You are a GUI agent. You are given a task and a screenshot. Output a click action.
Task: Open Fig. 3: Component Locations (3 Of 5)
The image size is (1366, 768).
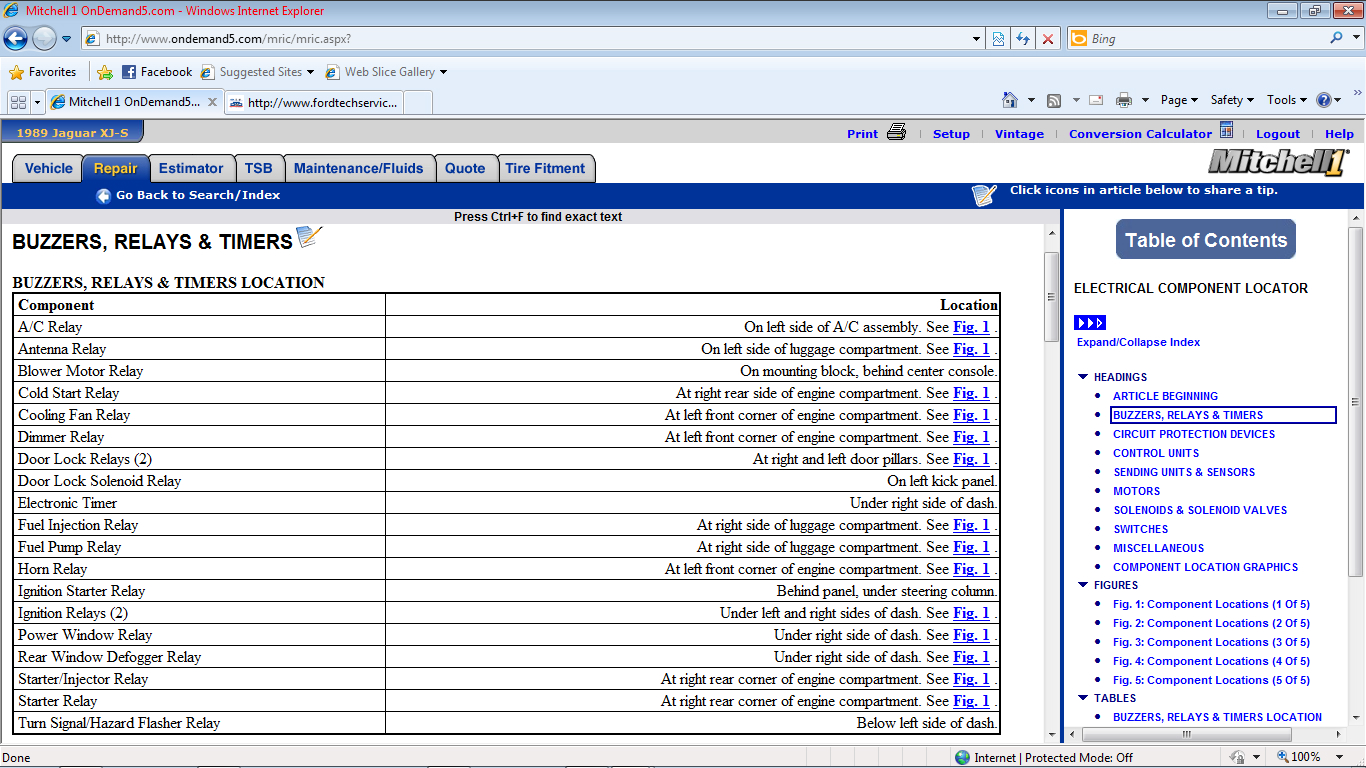(x=1211, y=642)
